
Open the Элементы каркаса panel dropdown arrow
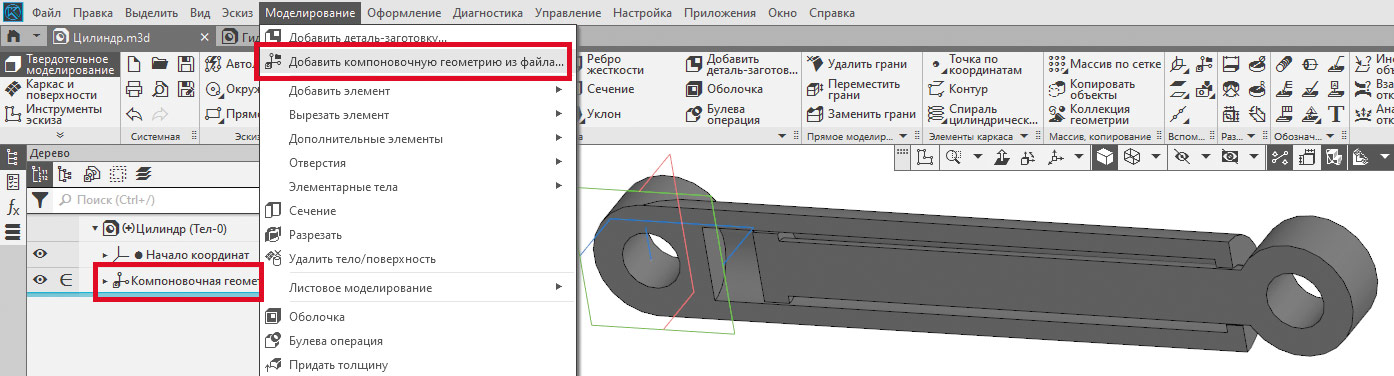pos(1024,136)
